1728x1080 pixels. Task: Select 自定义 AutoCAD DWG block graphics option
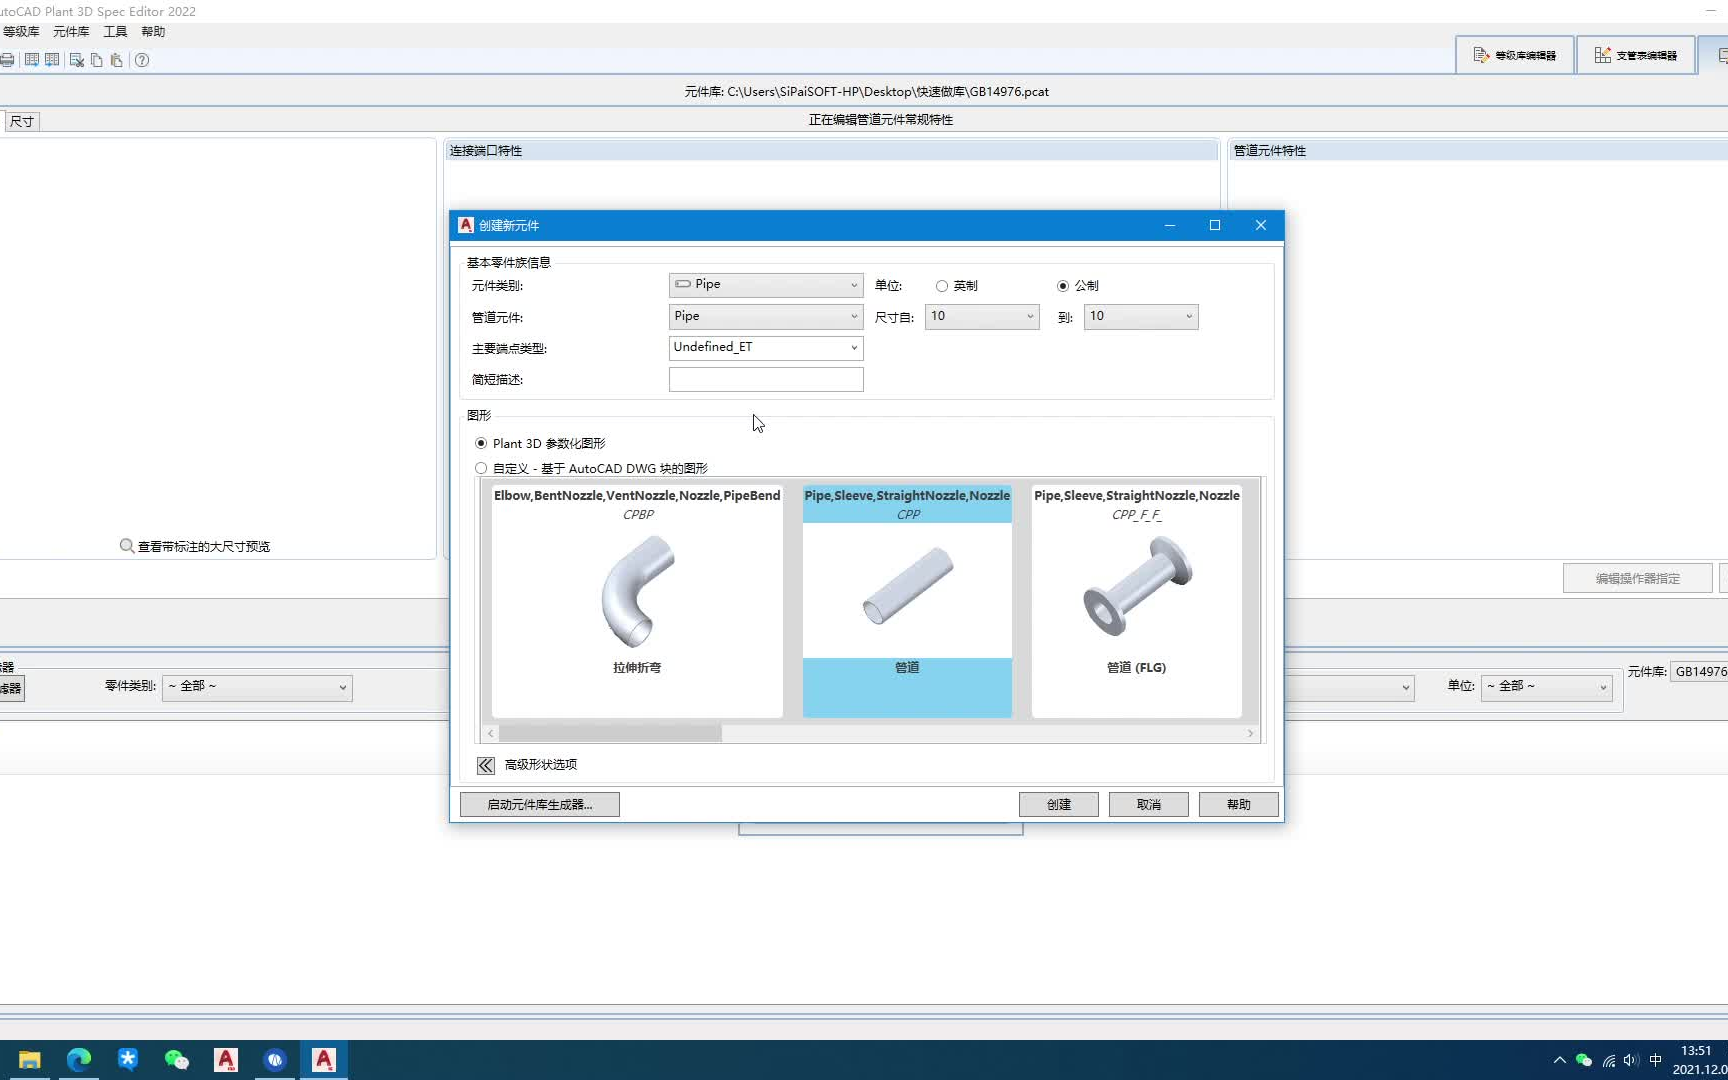(481, 468)
